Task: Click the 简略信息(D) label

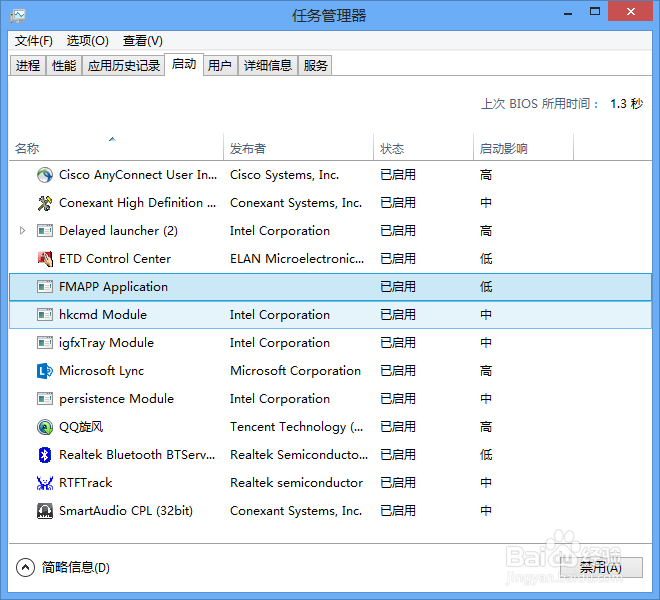Action: [76, 568]
